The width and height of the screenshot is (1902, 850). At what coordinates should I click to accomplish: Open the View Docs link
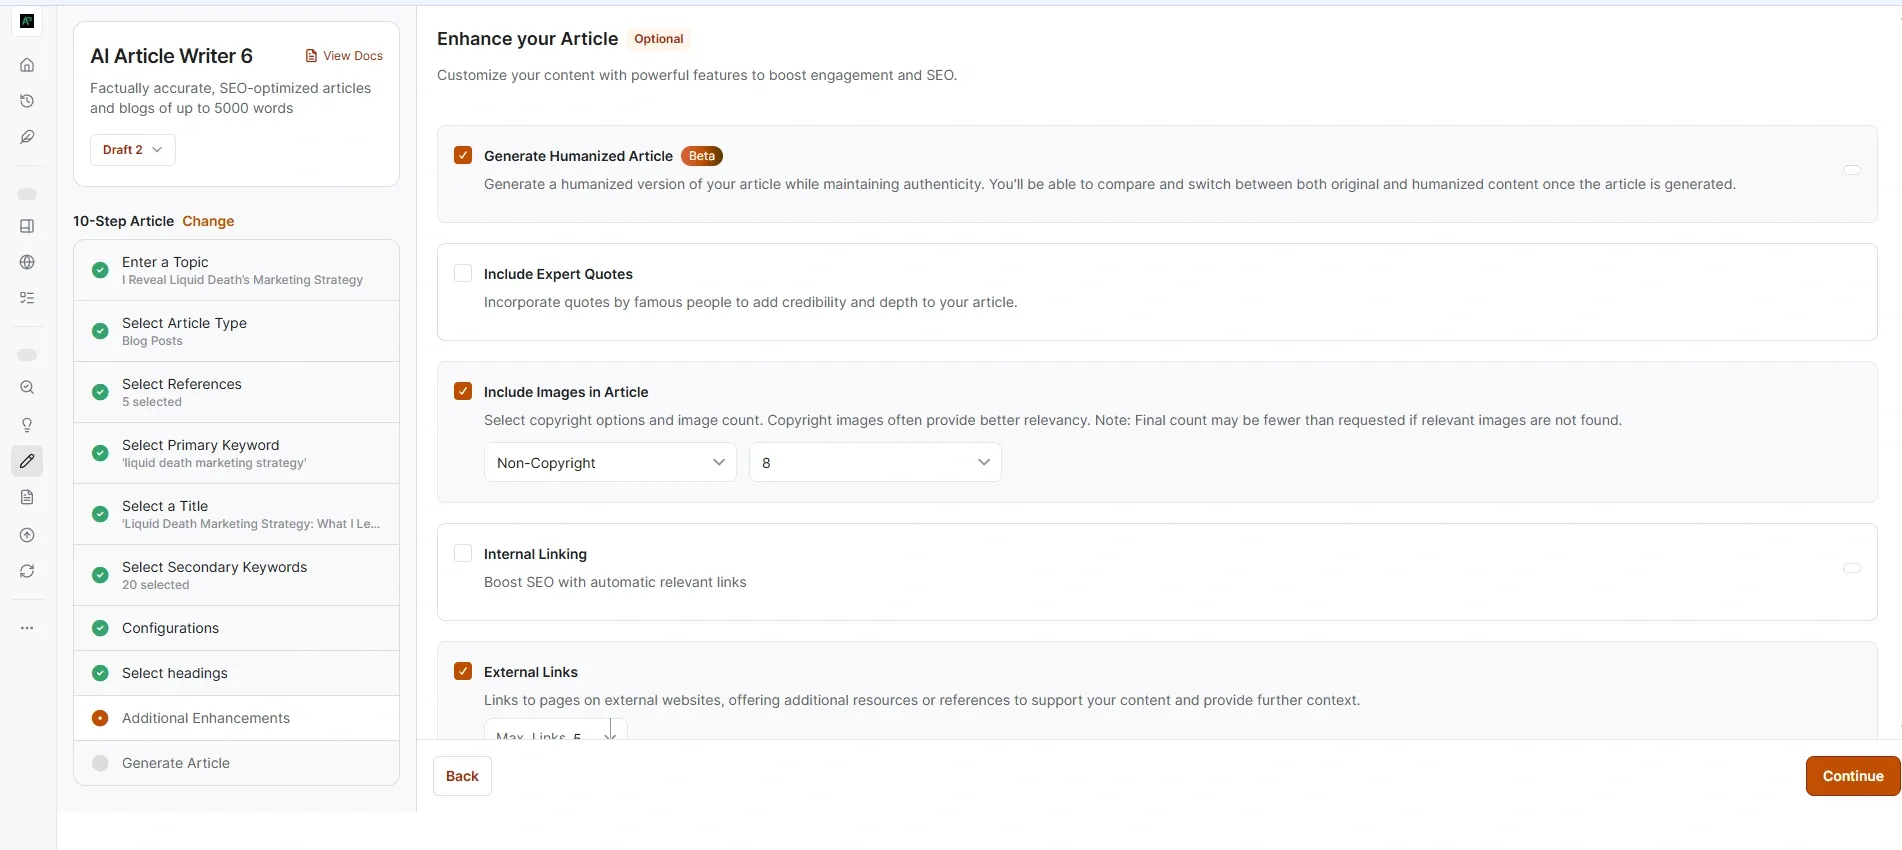point(344,56)
